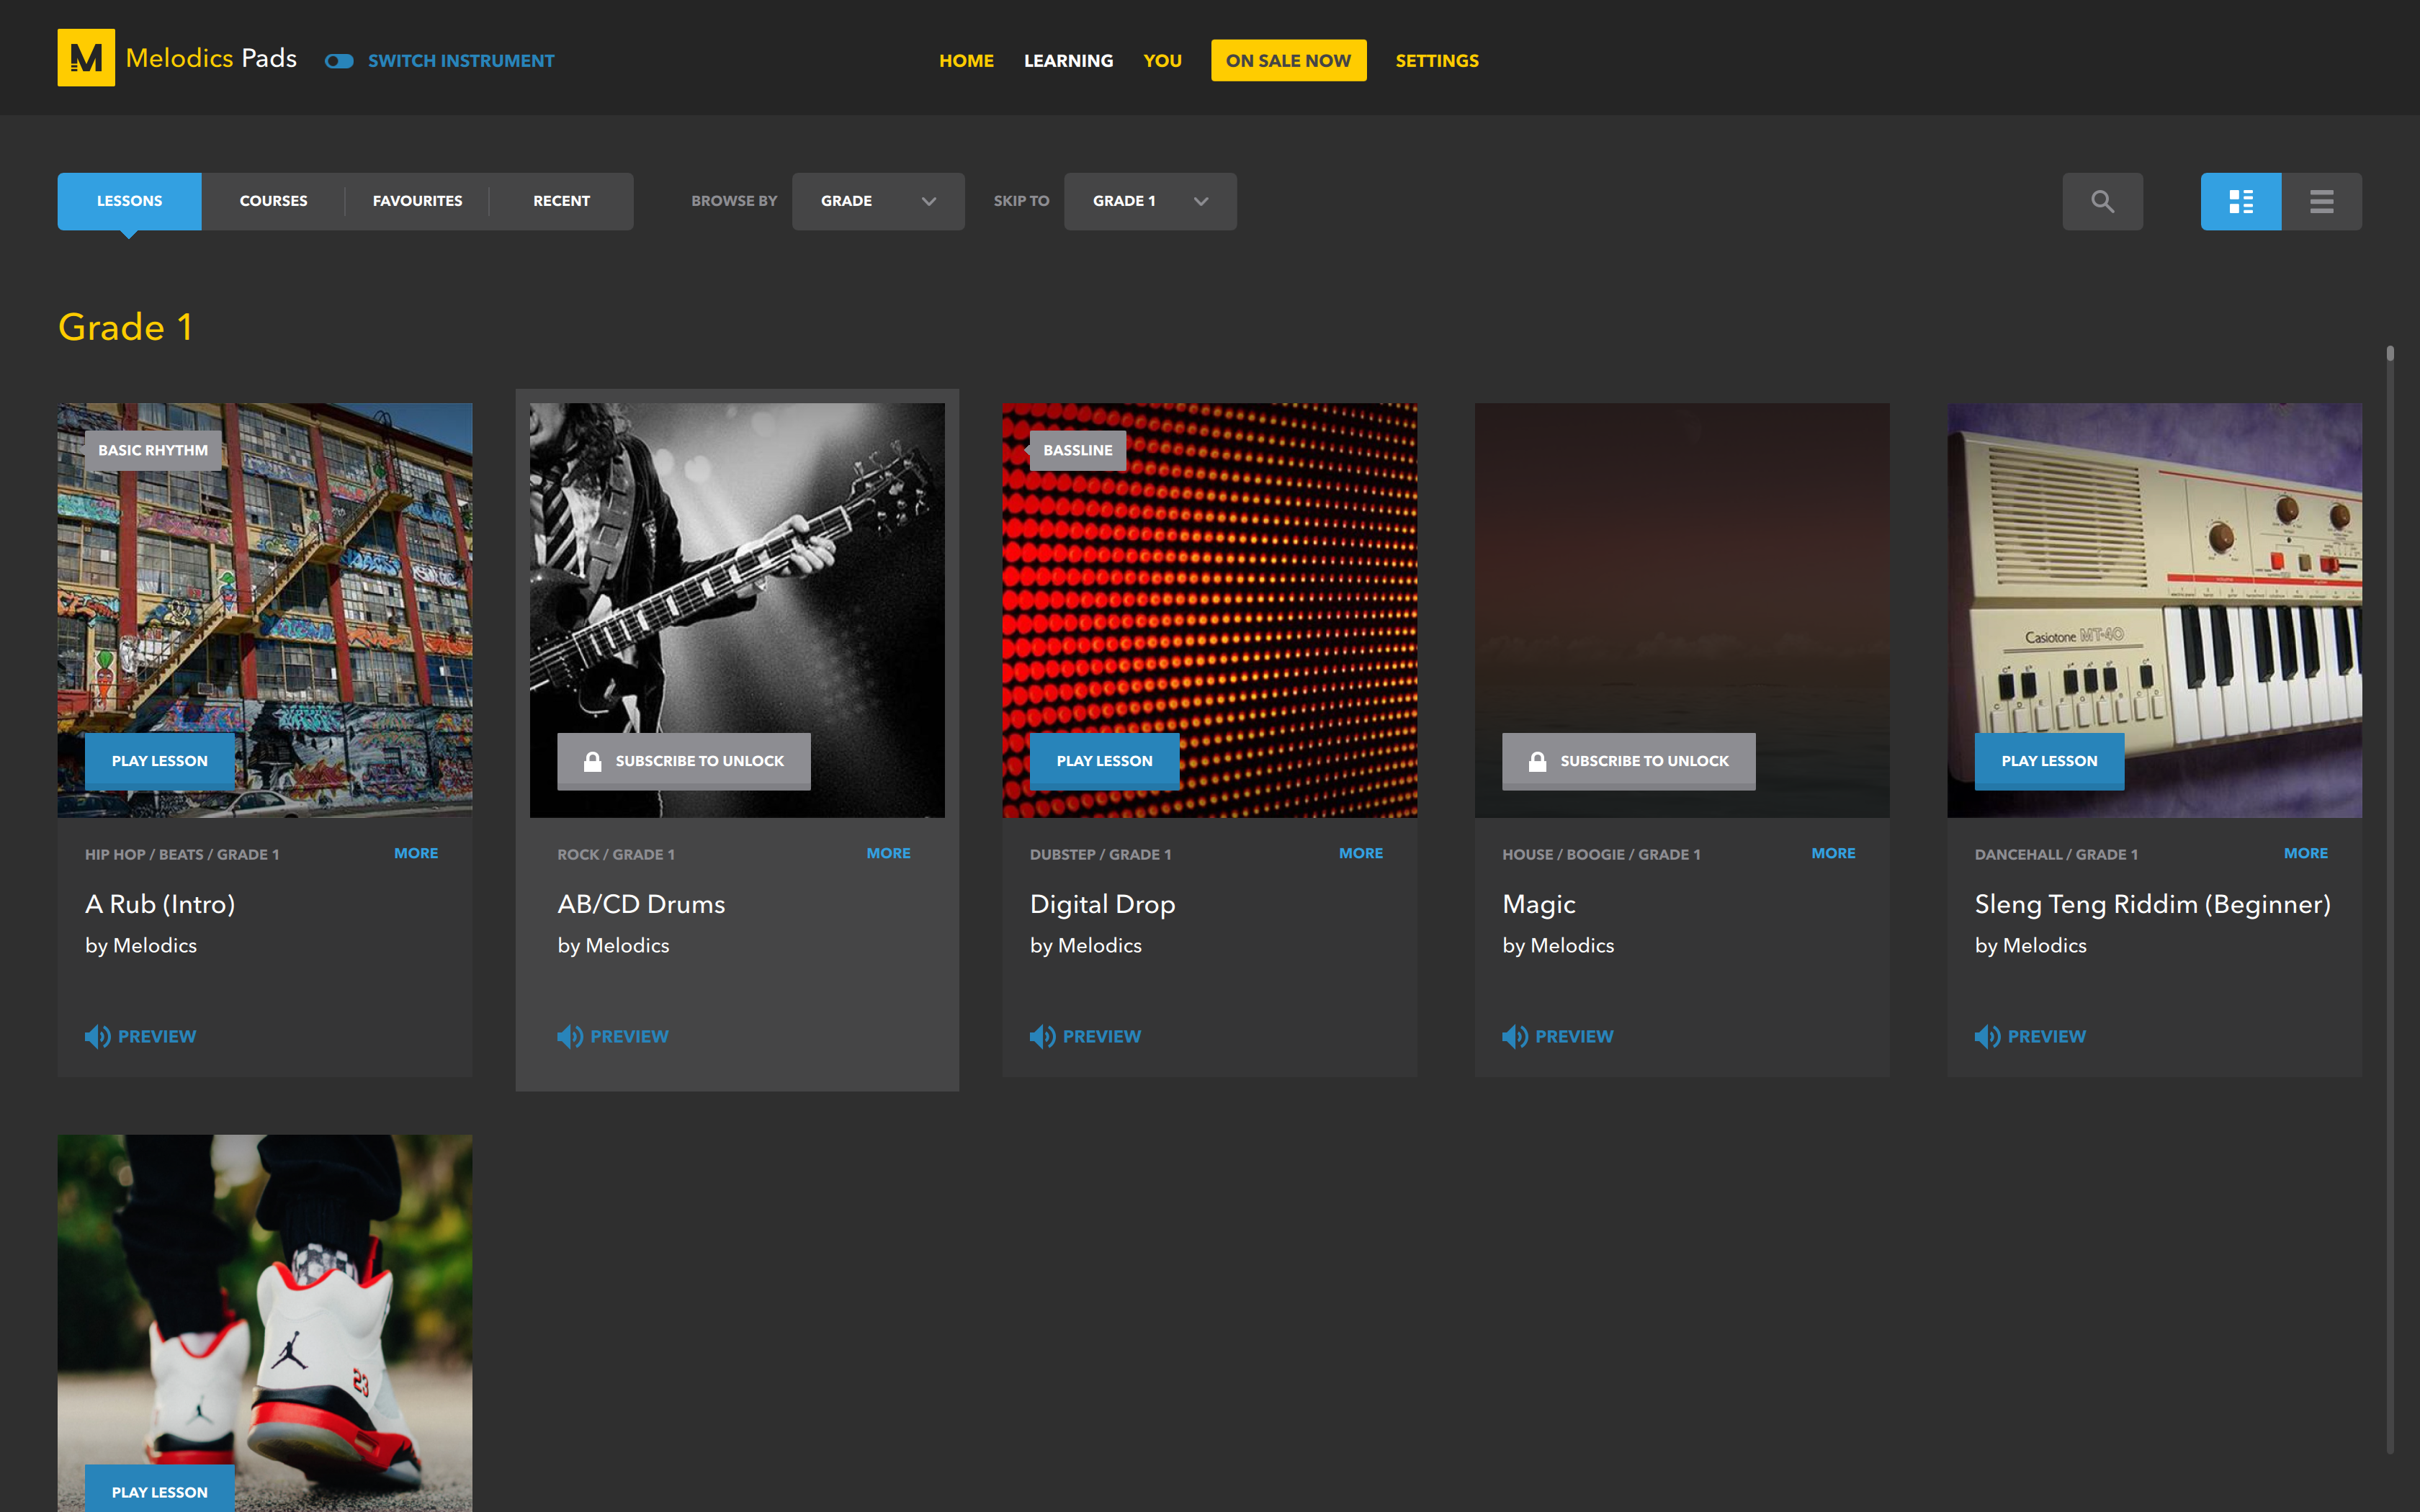Play speaker preview for Digital Drop
The image size is (2420, 1512).
click(1042, 1036)
